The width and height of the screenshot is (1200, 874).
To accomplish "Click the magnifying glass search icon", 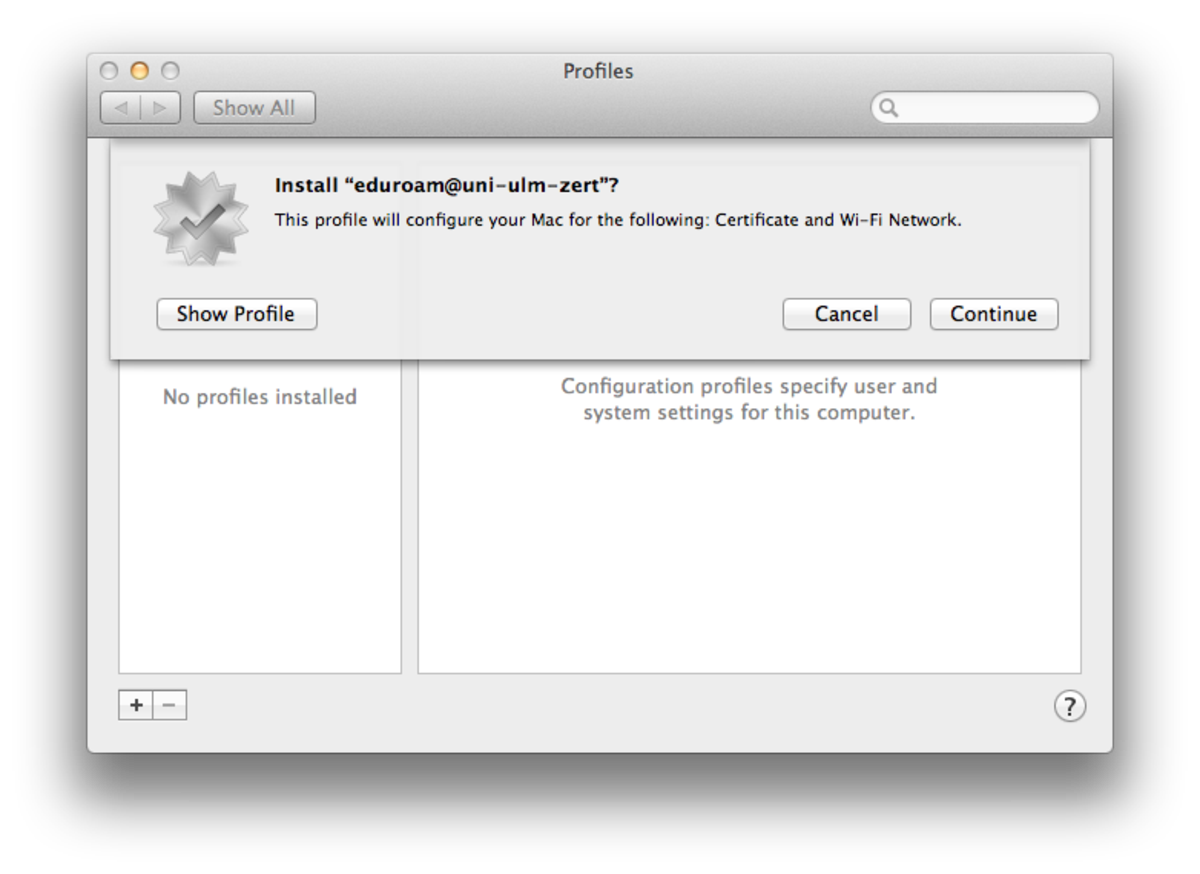I will [888, 108].
